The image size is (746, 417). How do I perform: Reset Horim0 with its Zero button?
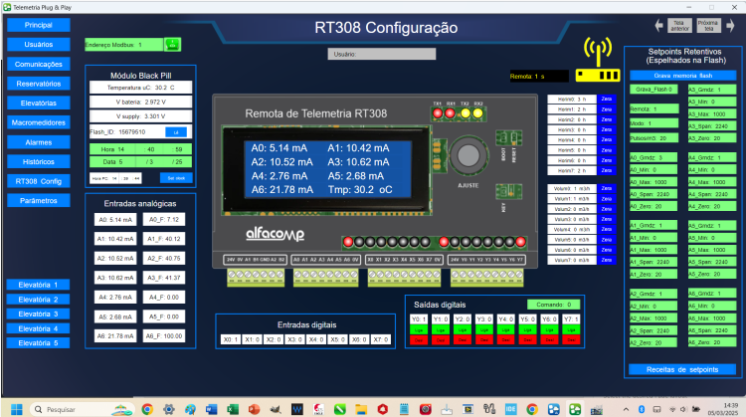[x=606, y=99]
